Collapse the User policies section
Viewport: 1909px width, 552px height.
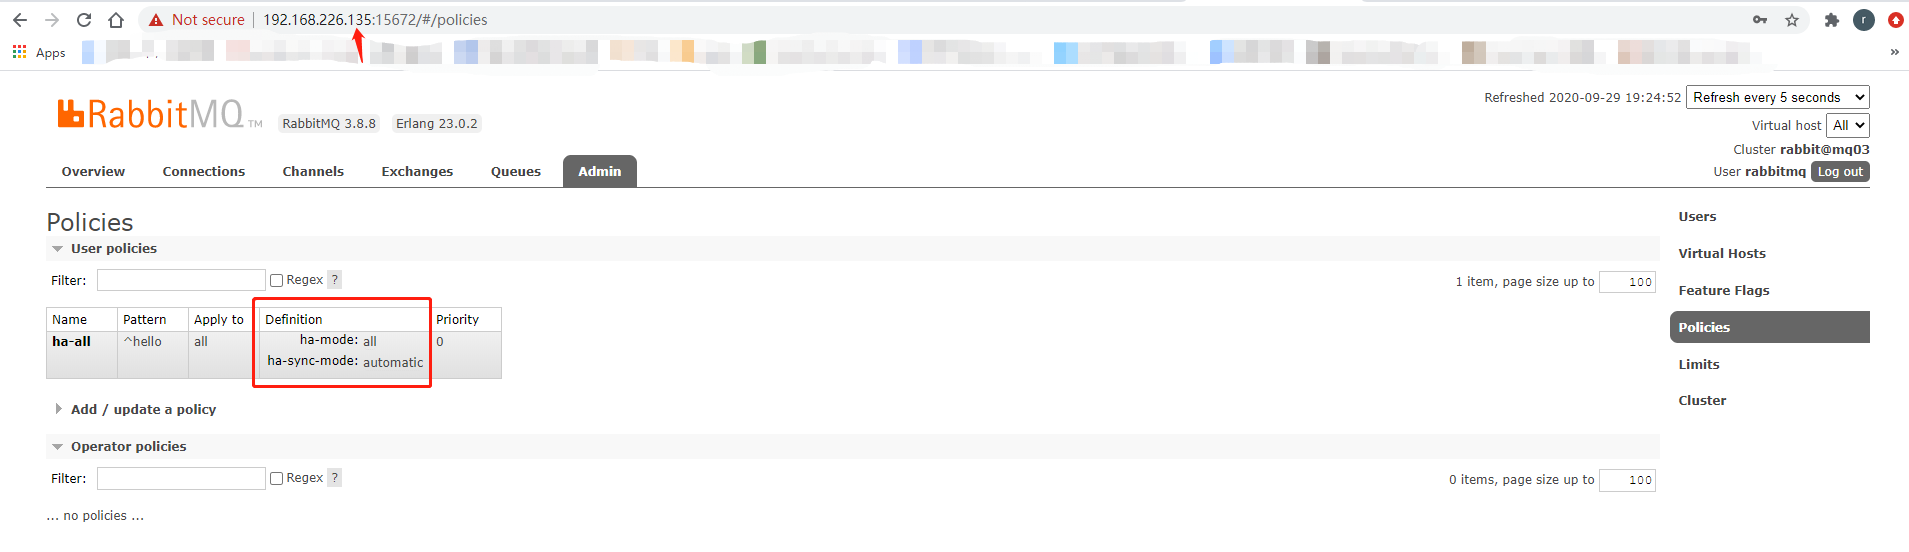click(x=113, y=248)
